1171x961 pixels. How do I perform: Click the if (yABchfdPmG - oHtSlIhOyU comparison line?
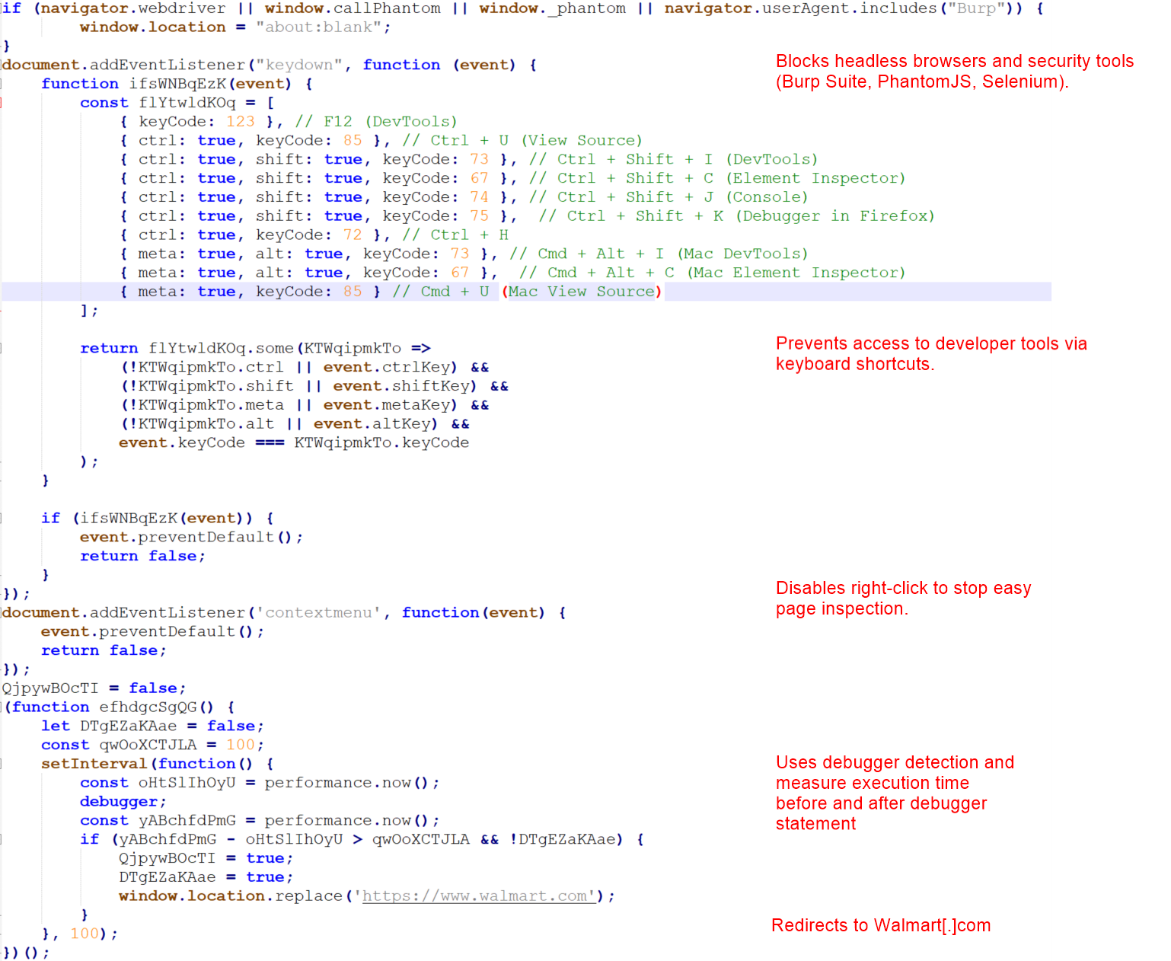[362, 840]
